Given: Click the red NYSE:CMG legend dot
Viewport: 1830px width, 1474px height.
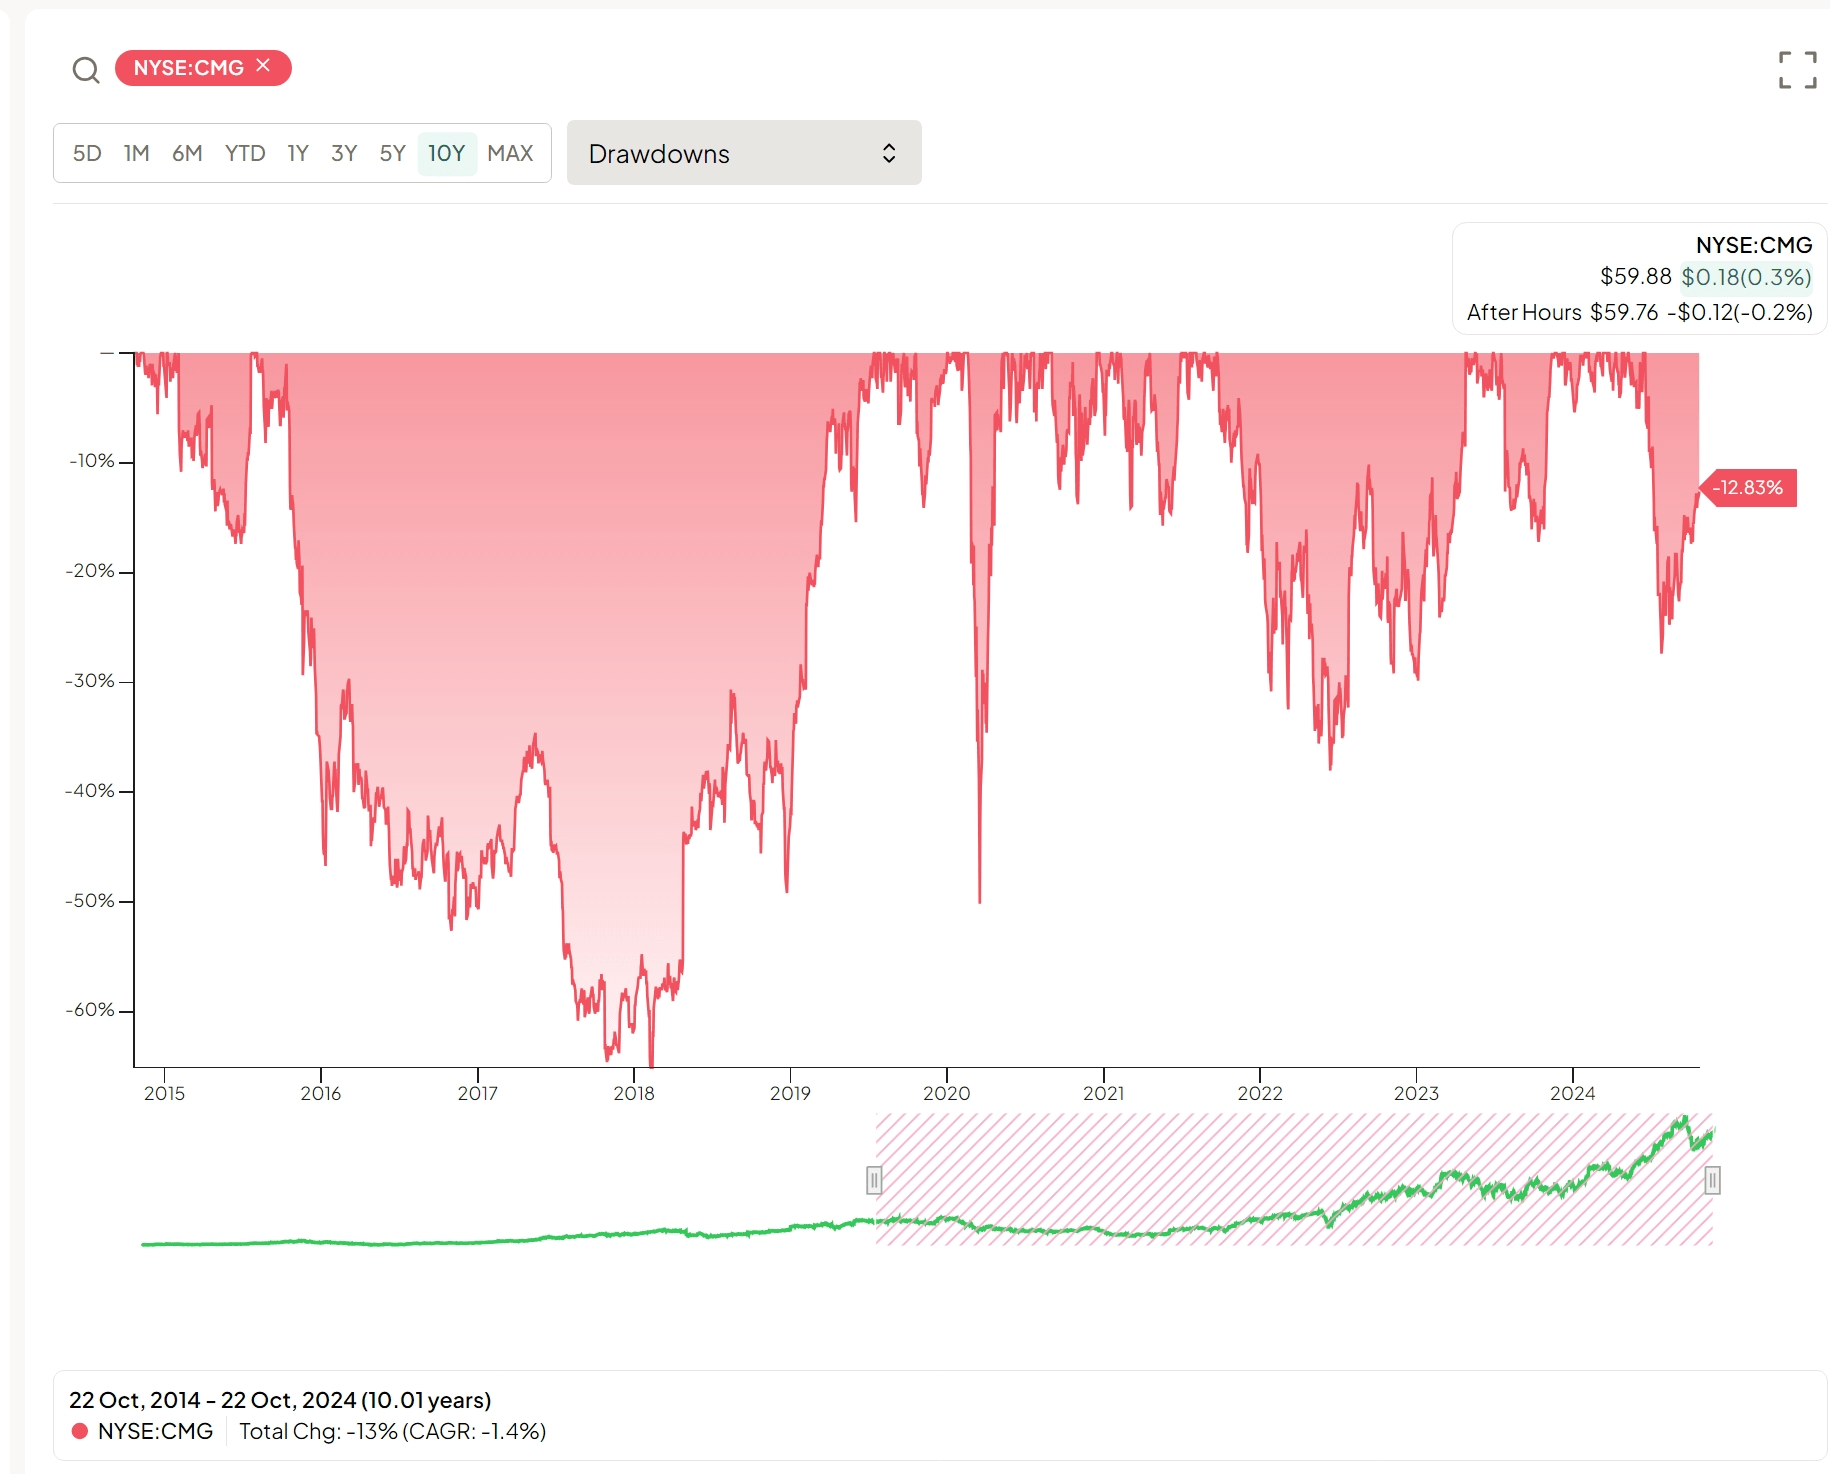Looking at the screenshot, I should pyautogui.click(x=80, y=1431).
